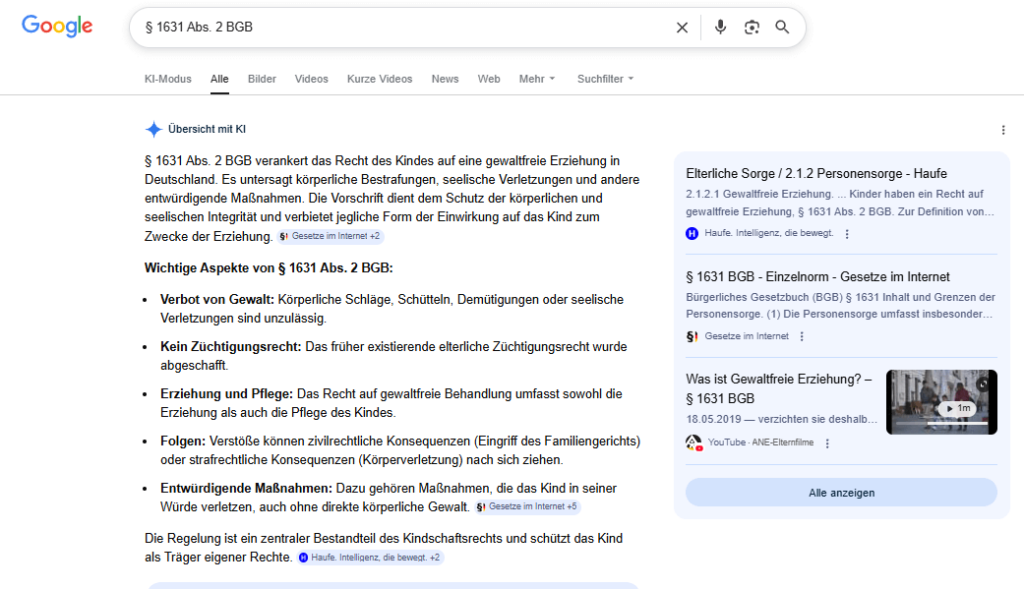Click into the search input field
1024x589 pixels.
400,27
